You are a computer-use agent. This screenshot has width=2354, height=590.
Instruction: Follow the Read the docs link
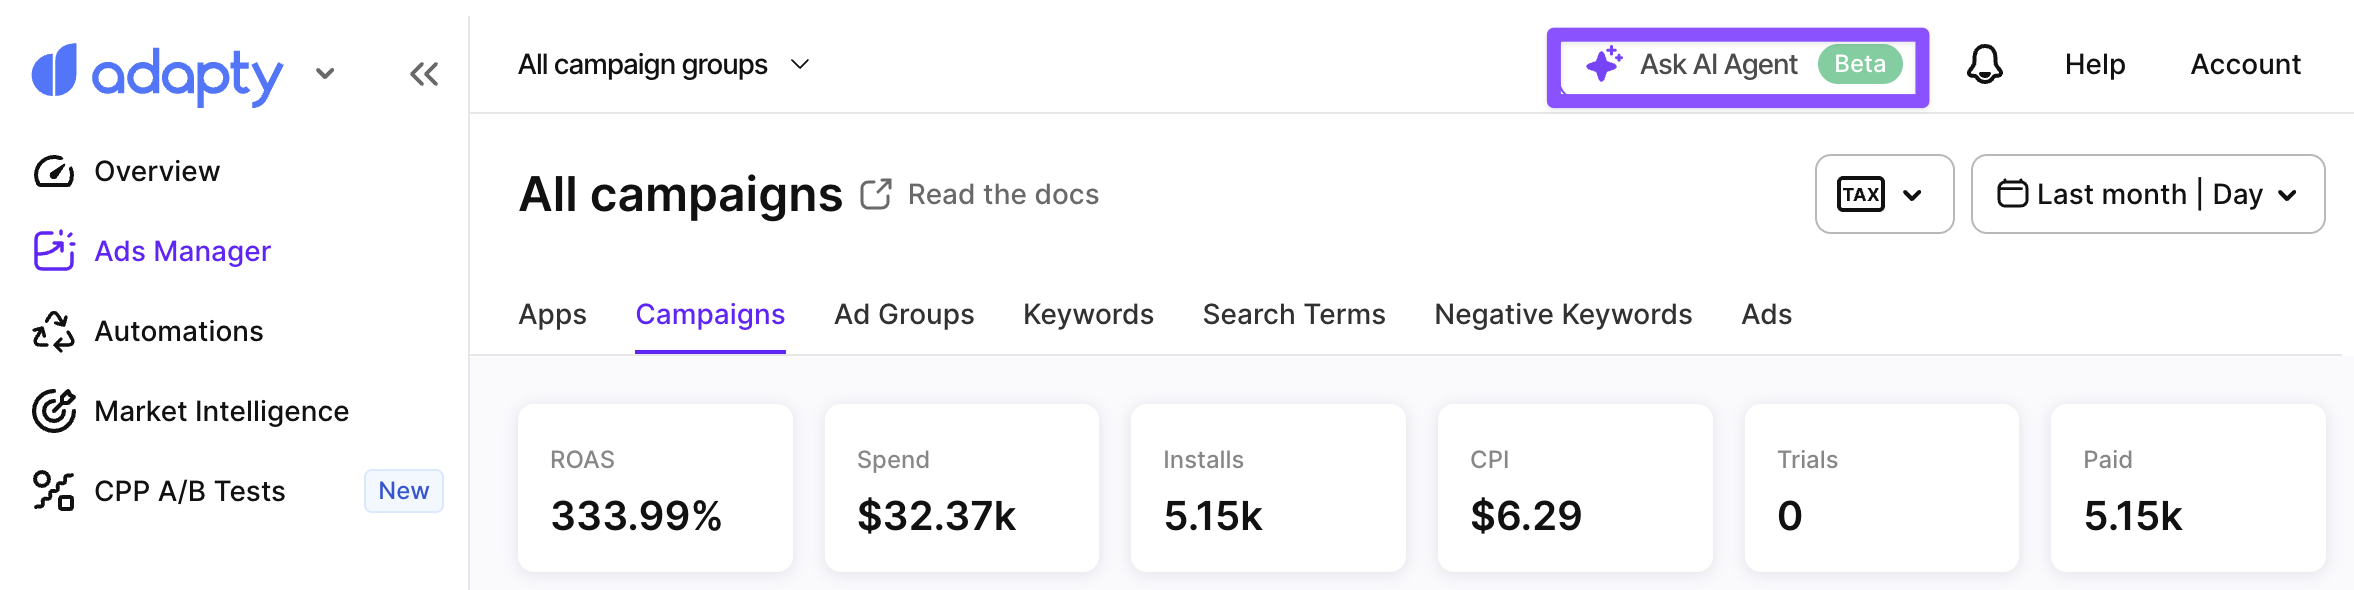[1003, 194]
